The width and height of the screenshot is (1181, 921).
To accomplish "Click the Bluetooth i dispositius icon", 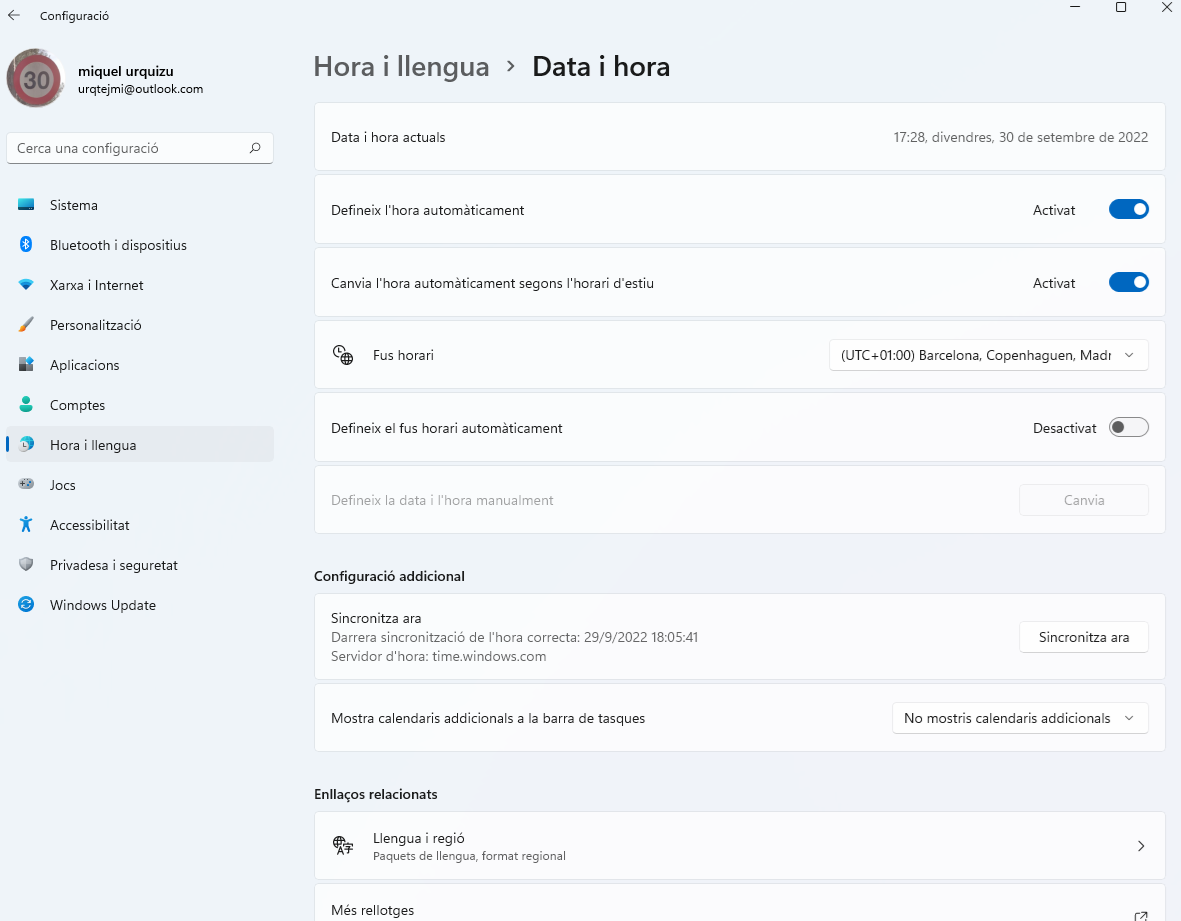I will 27,245.
